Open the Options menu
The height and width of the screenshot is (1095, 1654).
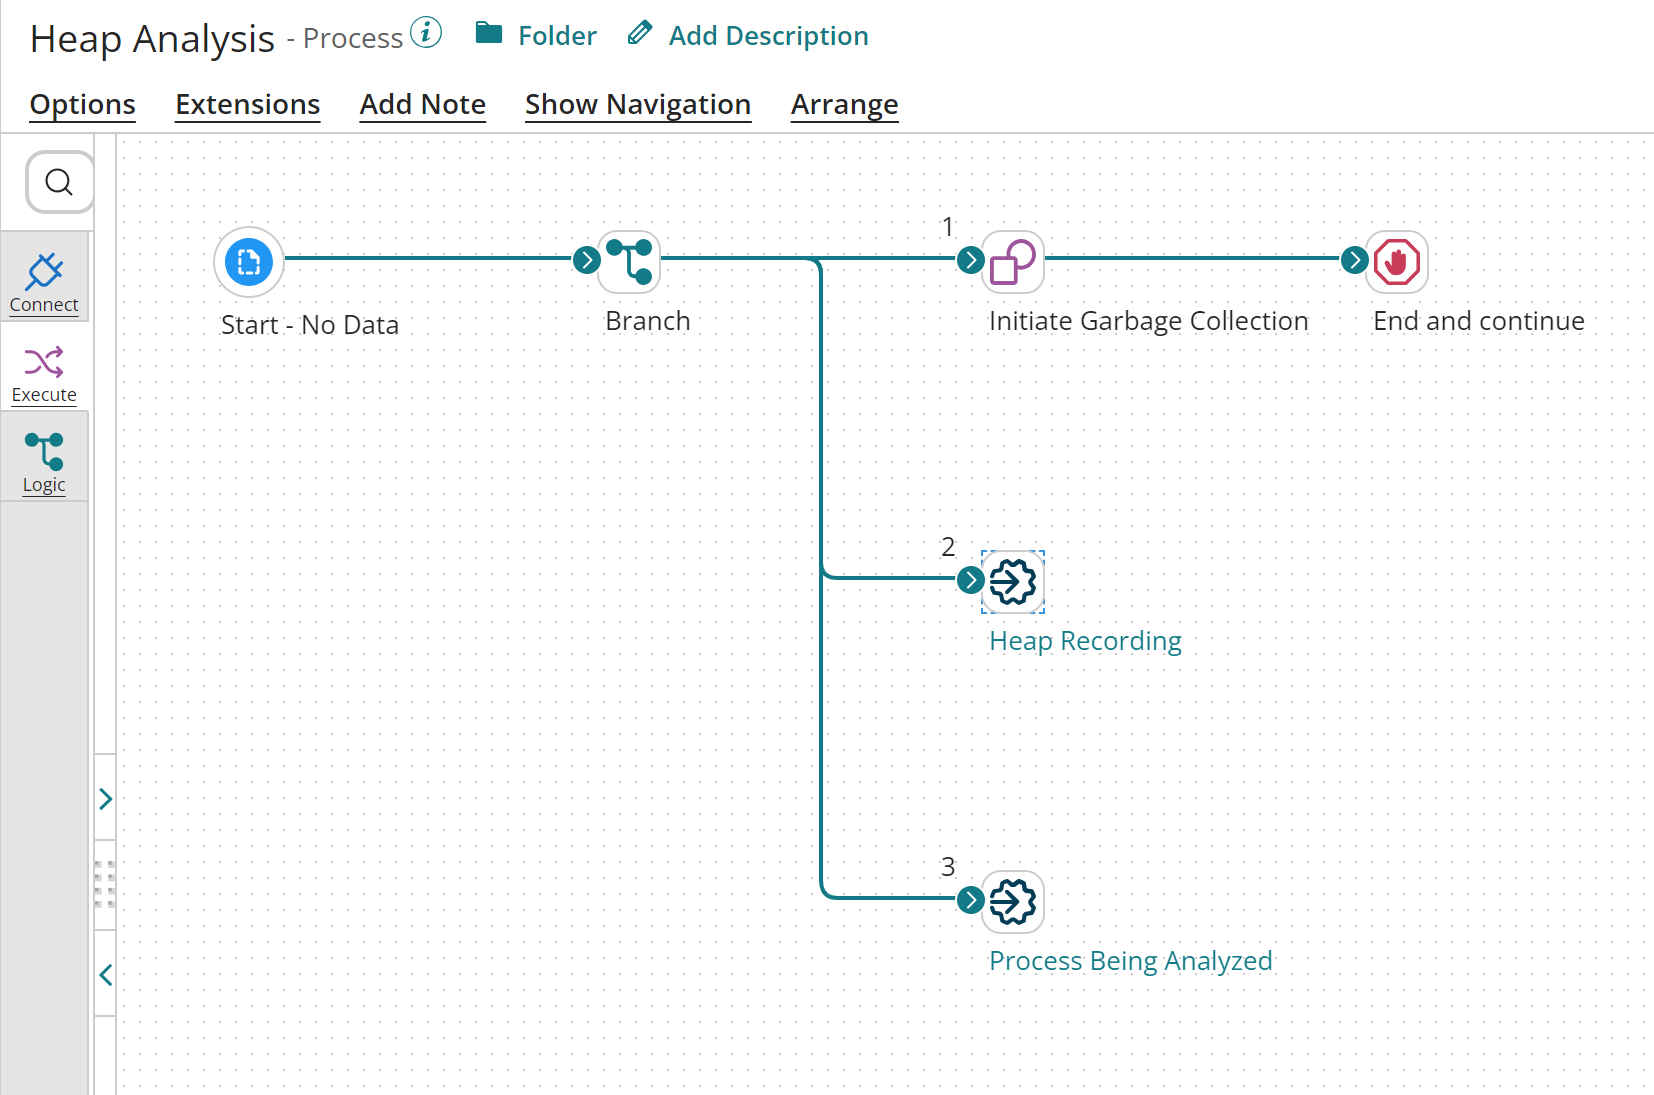[x=83, y=104]
